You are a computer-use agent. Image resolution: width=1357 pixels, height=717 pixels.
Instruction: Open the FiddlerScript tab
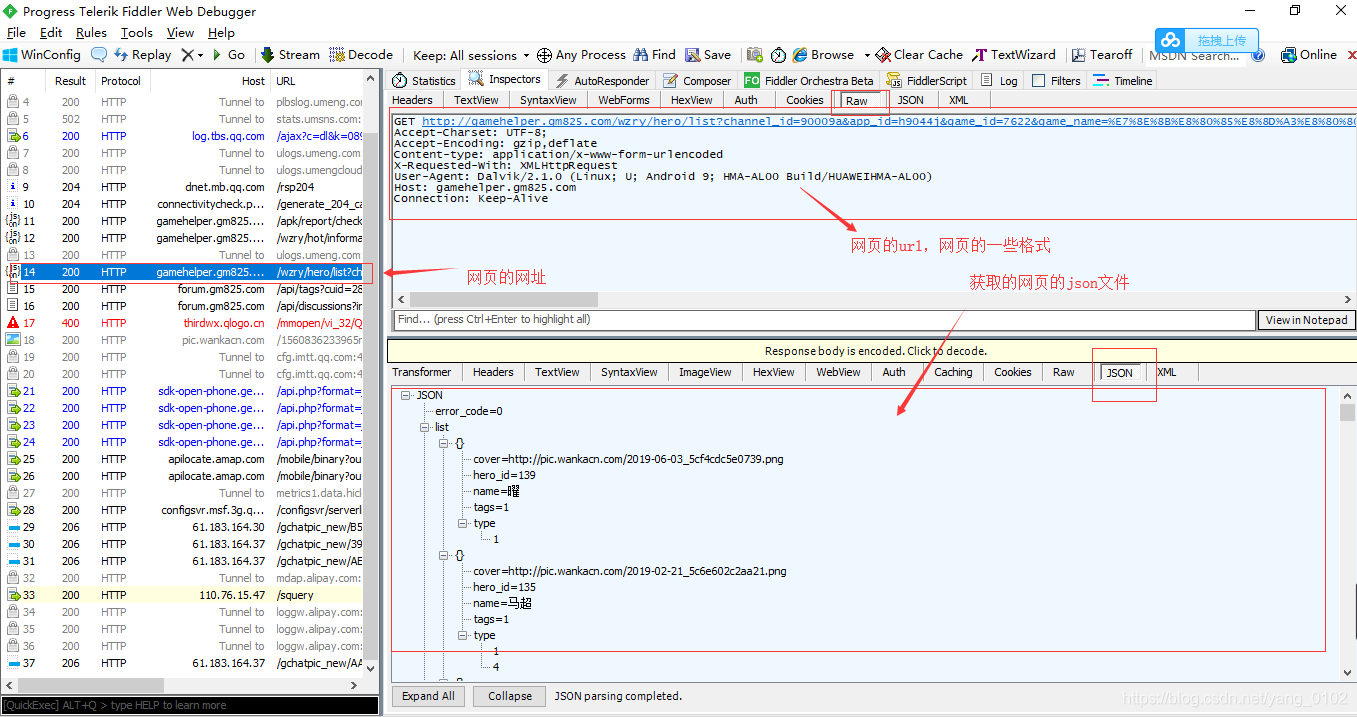928,81
